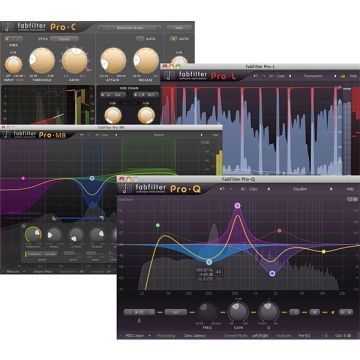
Task: Click MIDI Learn in Pro-Q bottom bar
Action: pos(135,335)
